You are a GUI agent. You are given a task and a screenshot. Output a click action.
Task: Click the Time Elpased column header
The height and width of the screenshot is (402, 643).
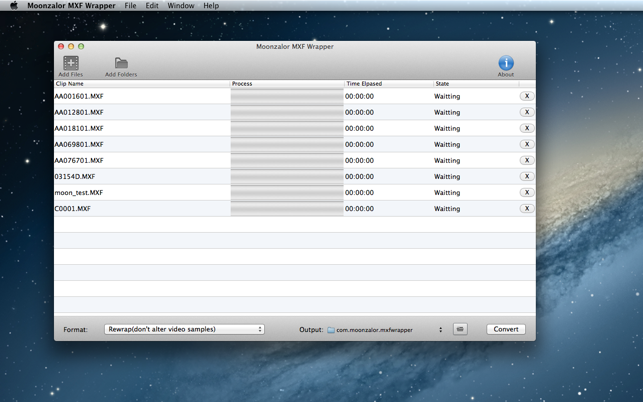pyautogui.click(x=389, y=84)
